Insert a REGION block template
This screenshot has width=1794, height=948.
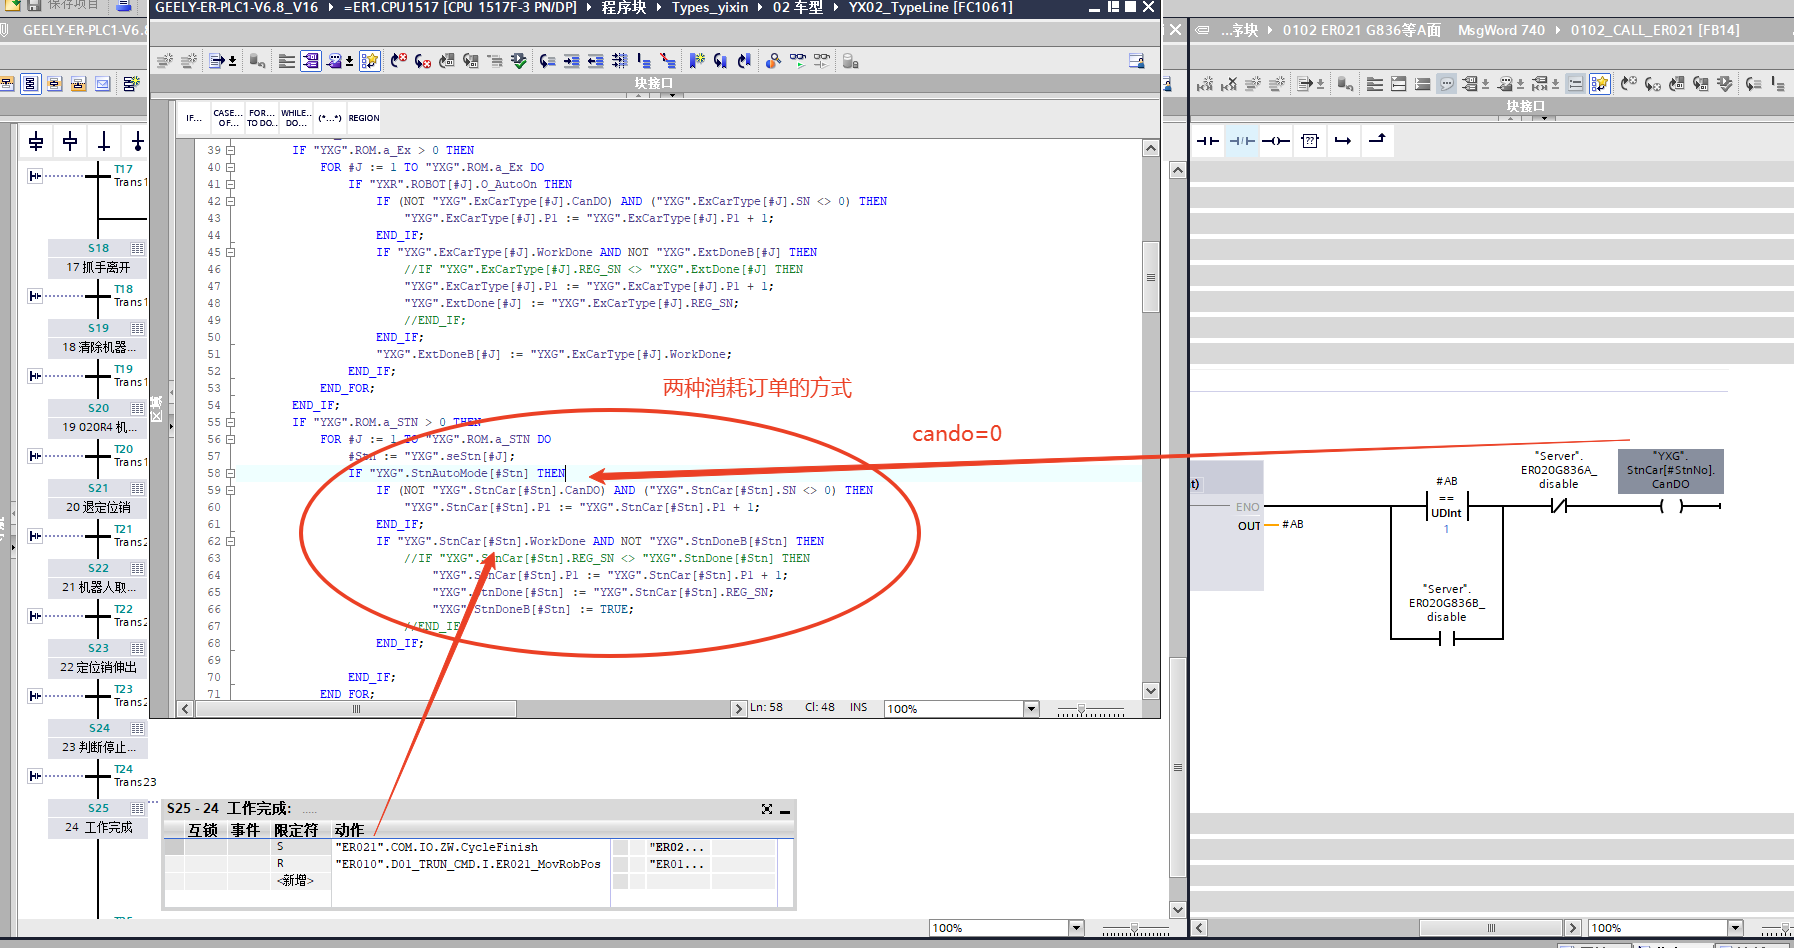click(x=363, y=118)
